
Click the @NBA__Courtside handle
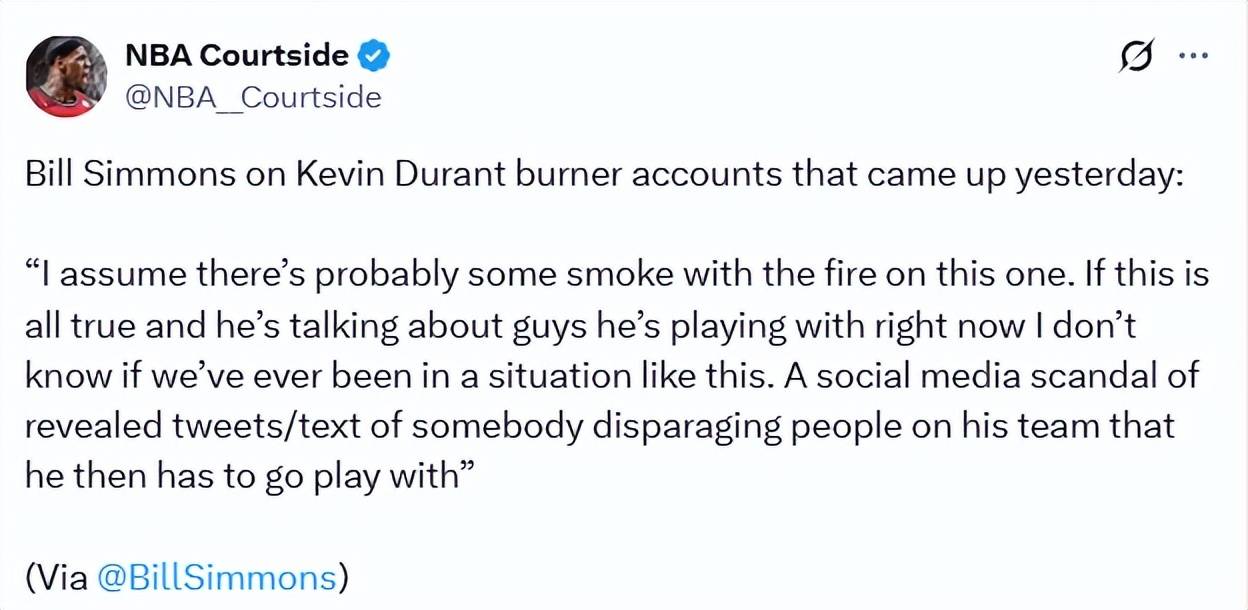point(252,97)
